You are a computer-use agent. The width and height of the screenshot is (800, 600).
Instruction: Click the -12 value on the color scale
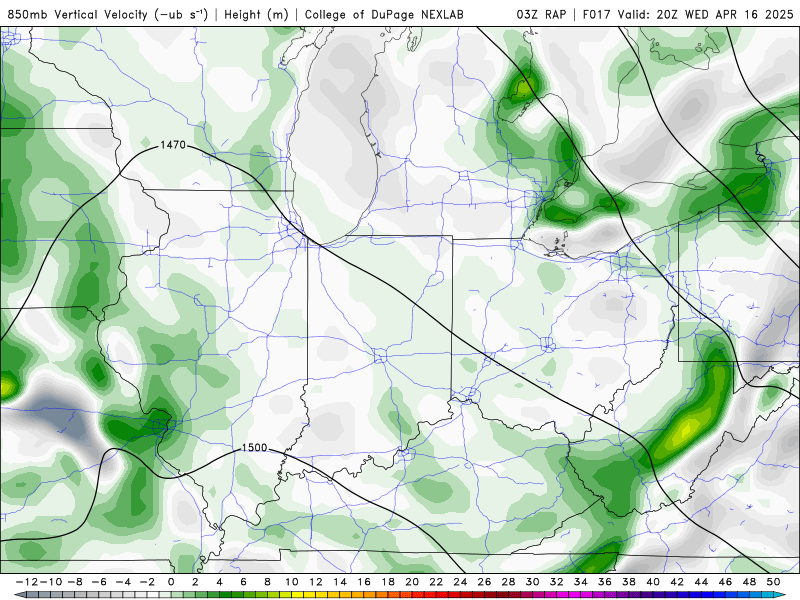(26, 582)
